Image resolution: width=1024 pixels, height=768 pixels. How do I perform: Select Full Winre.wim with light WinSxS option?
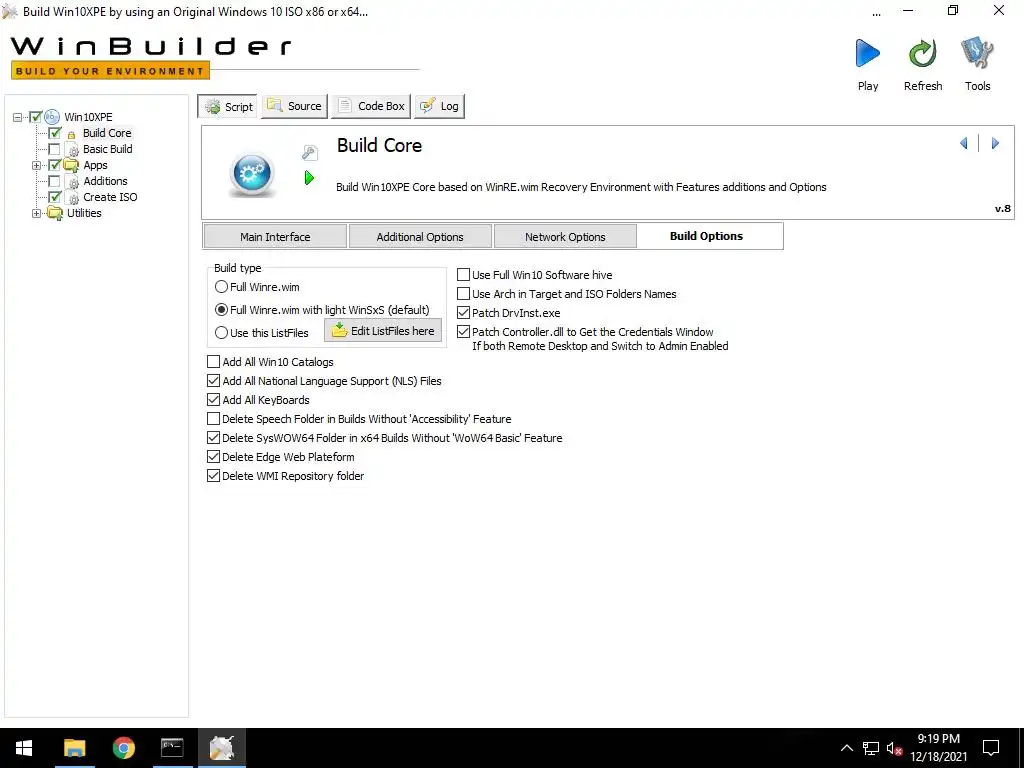point(221,310)
